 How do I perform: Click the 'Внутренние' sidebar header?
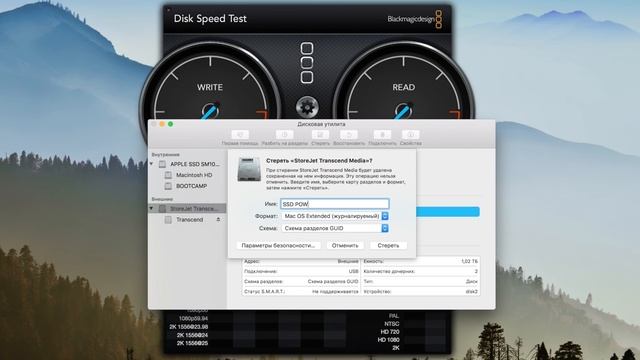click(x=166, y=155)
